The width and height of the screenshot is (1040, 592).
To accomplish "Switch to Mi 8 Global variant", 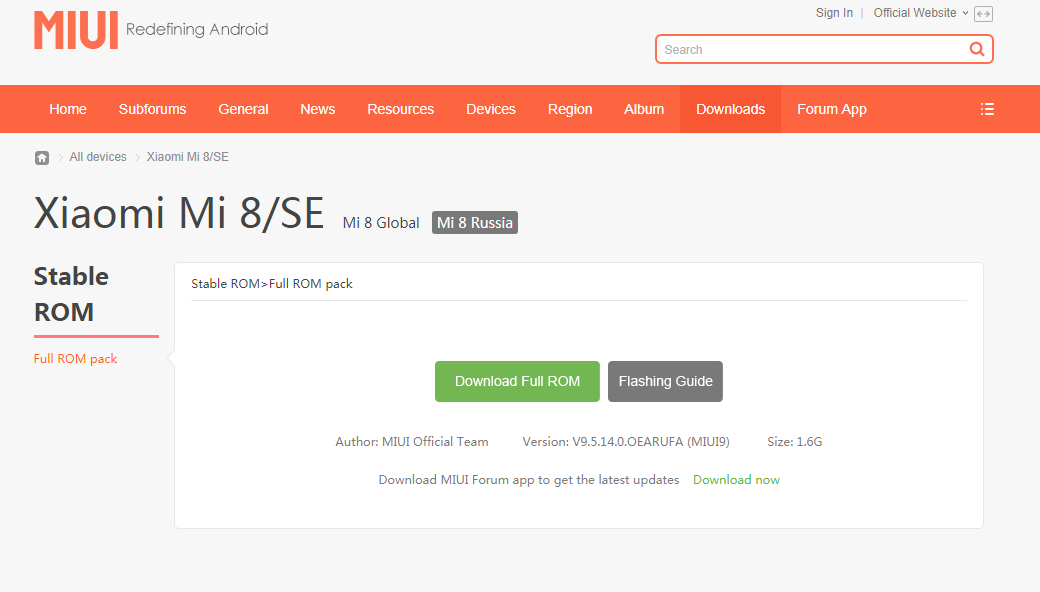I will [381, 223].
